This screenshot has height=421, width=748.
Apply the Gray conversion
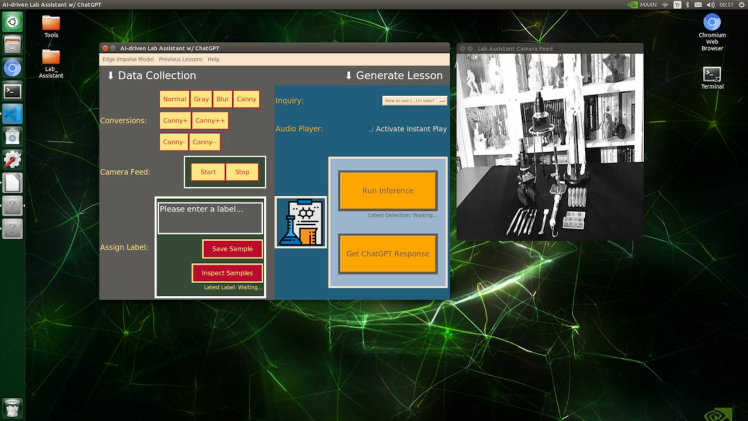click(x=201, y=99)
